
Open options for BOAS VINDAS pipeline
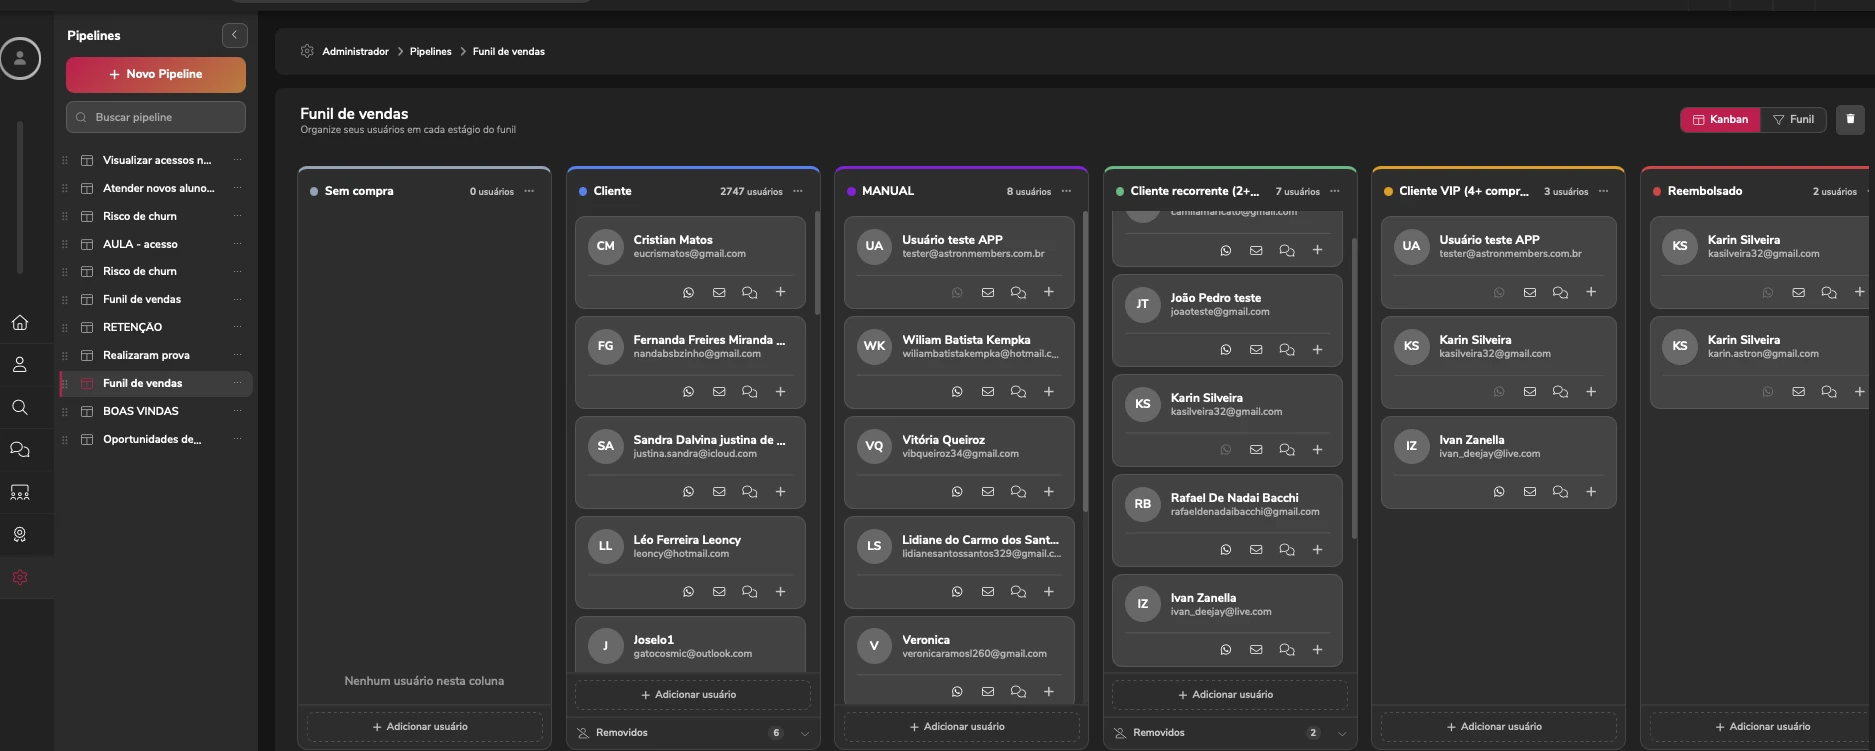[x=237, y=411]
